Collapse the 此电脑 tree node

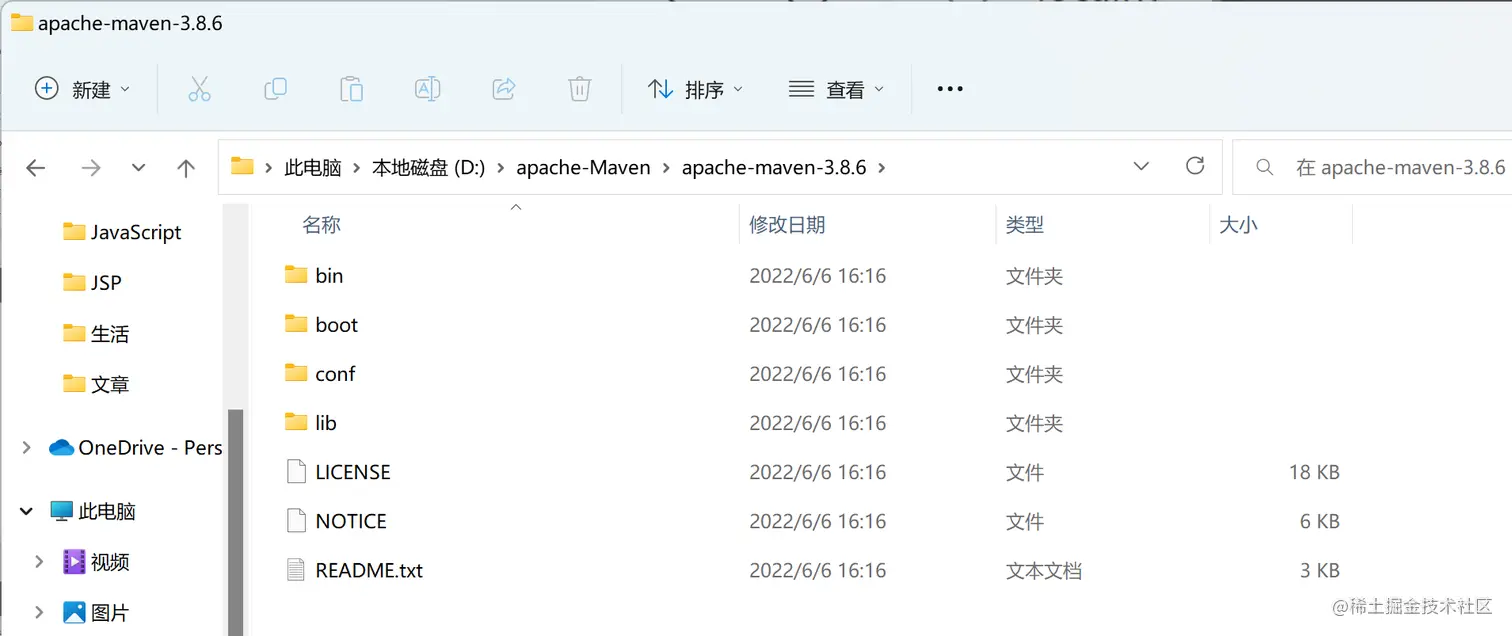click(x=27, y=511)
